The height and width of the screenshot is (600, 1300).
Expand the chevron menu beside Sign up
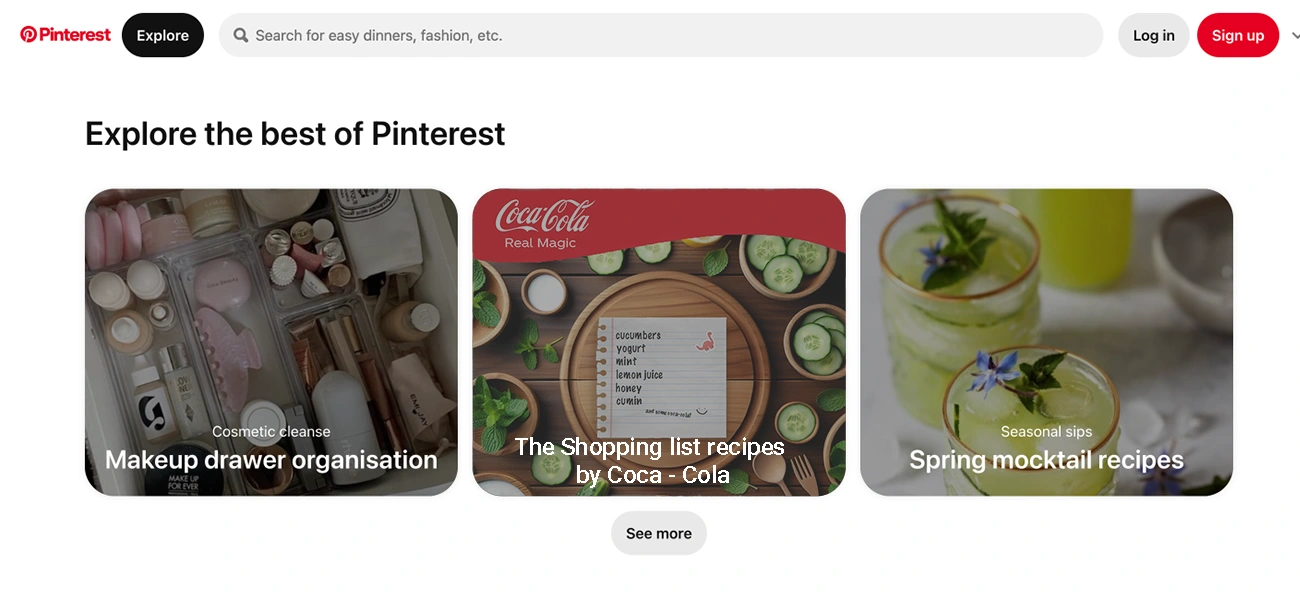pyautogui.click(x=1295, y=35)
